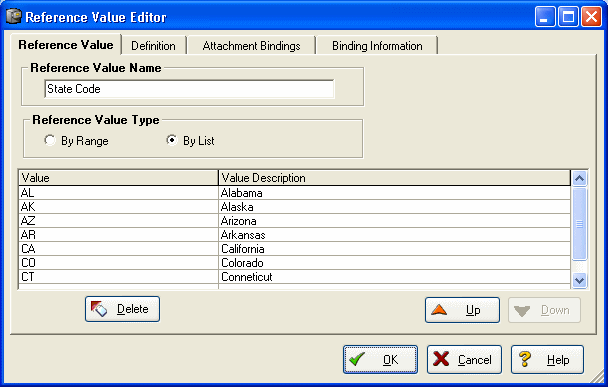Viewport: 608px width, 387px height.
Task: Select the By Range radio button
Action: (49, 140)
